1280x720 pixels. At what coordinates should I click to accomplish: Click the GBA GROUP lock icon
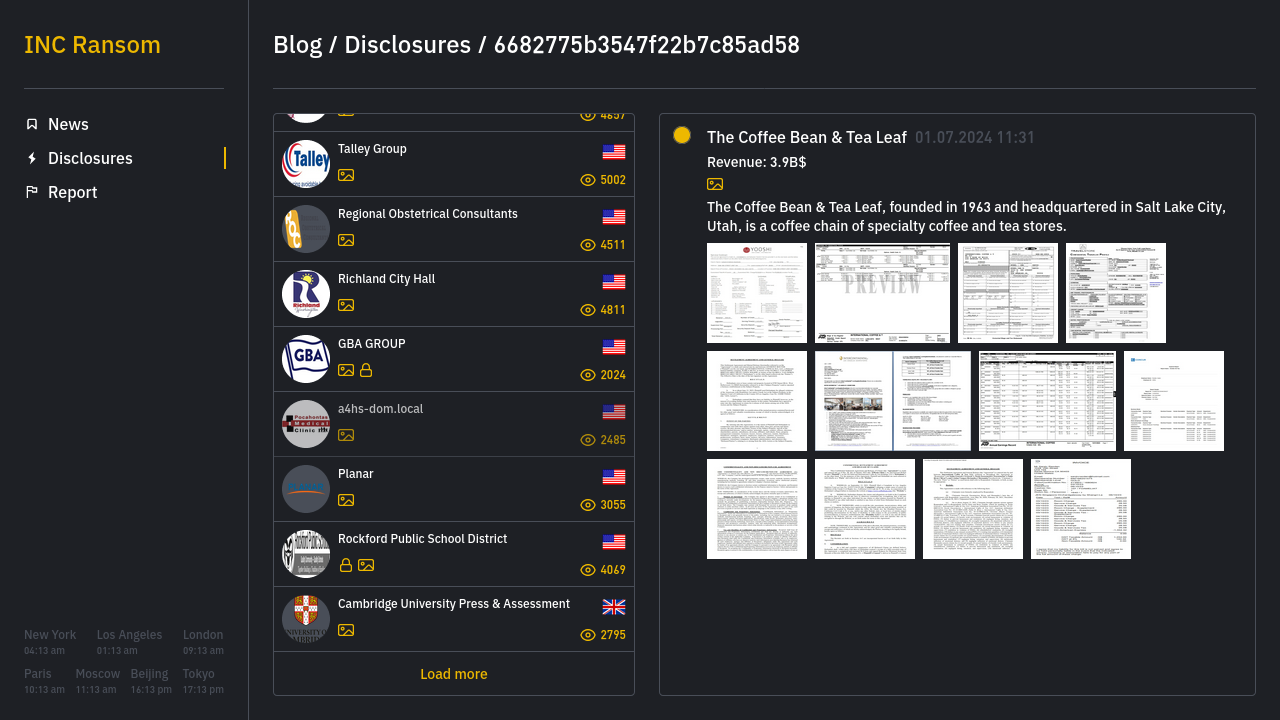pos(366,370)
